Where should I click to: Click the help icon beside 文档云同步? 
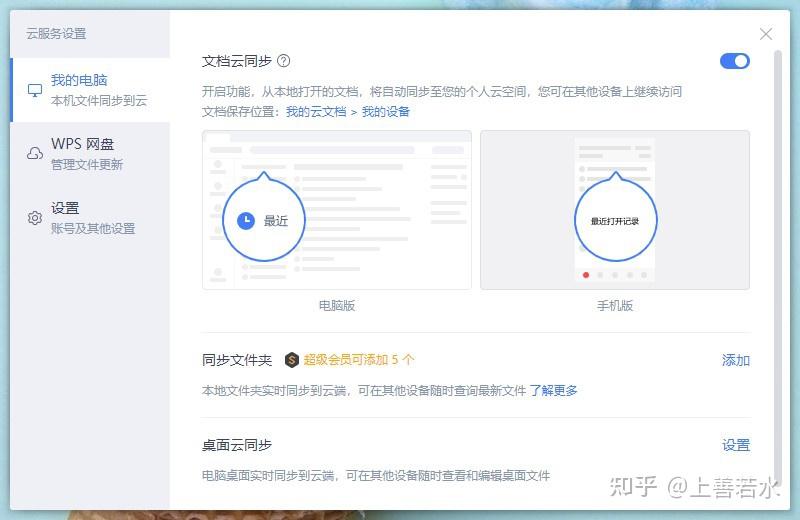coord(284,61)
